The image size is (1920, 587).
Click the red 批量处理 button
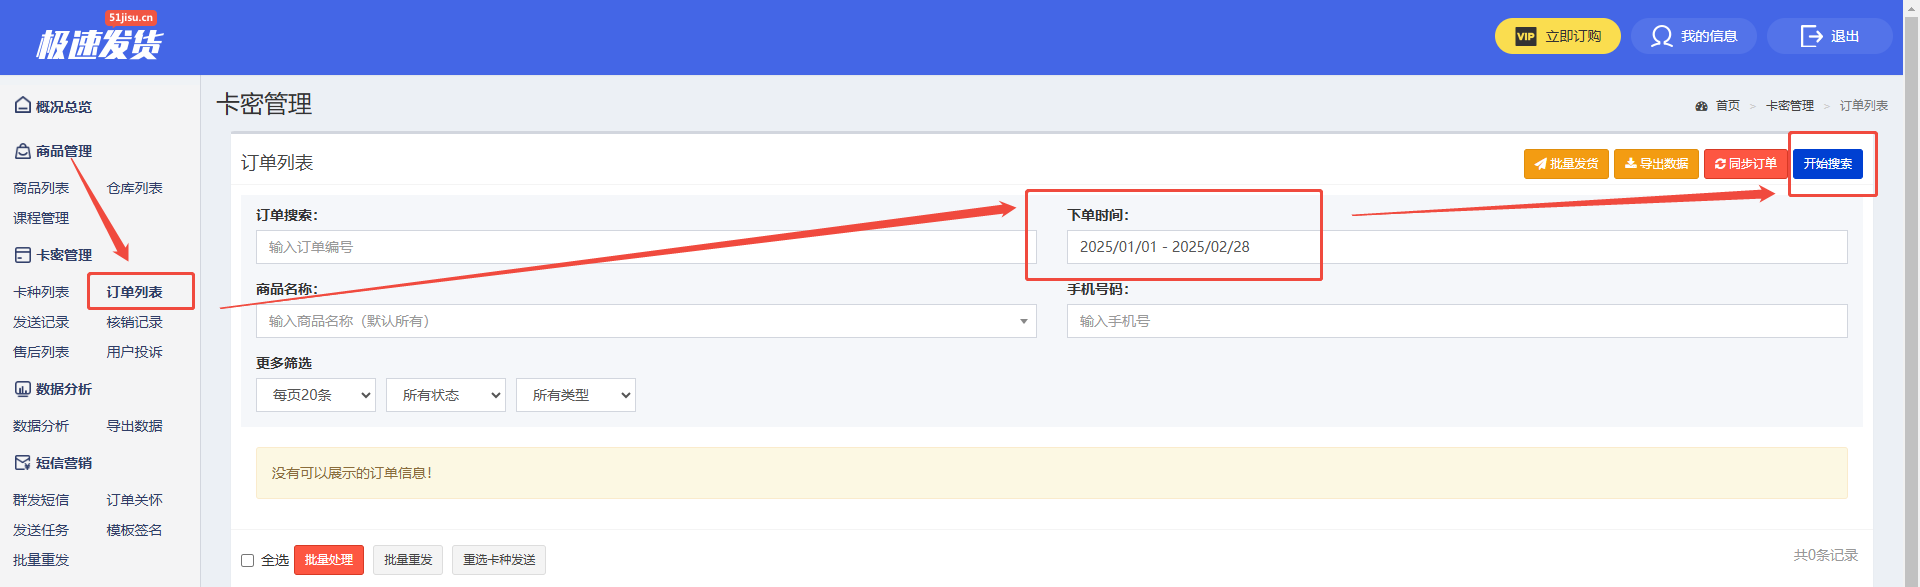[x=329, y=560]
